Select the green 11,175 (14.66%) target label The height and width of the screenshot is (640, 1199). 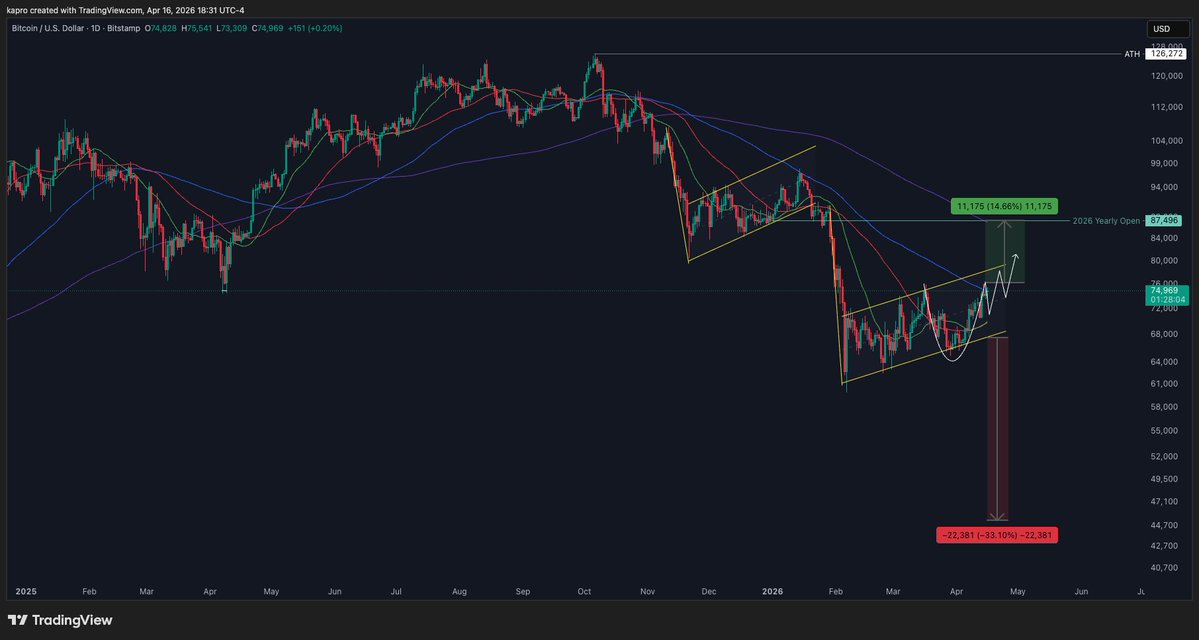pyautogui.click(x=1003, y=206)
